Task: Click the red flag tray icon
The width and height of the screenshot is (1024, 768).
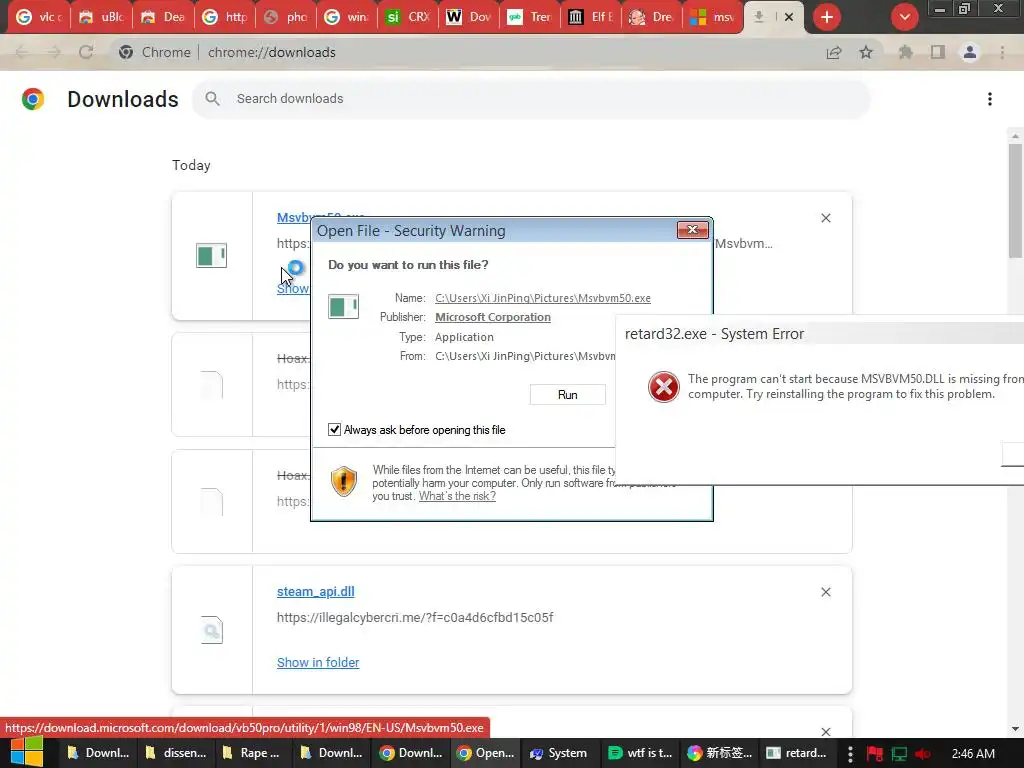Action: pos(874,753)
